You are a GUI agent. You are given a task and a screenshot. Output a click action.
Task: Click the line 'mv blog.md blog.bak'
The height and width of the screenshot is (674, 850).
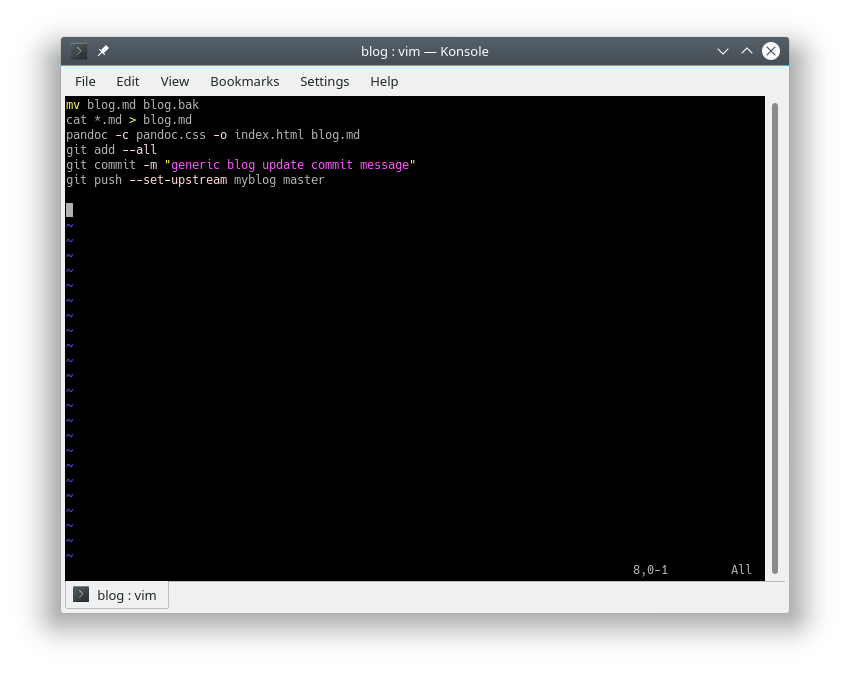(x=132, y=105)
